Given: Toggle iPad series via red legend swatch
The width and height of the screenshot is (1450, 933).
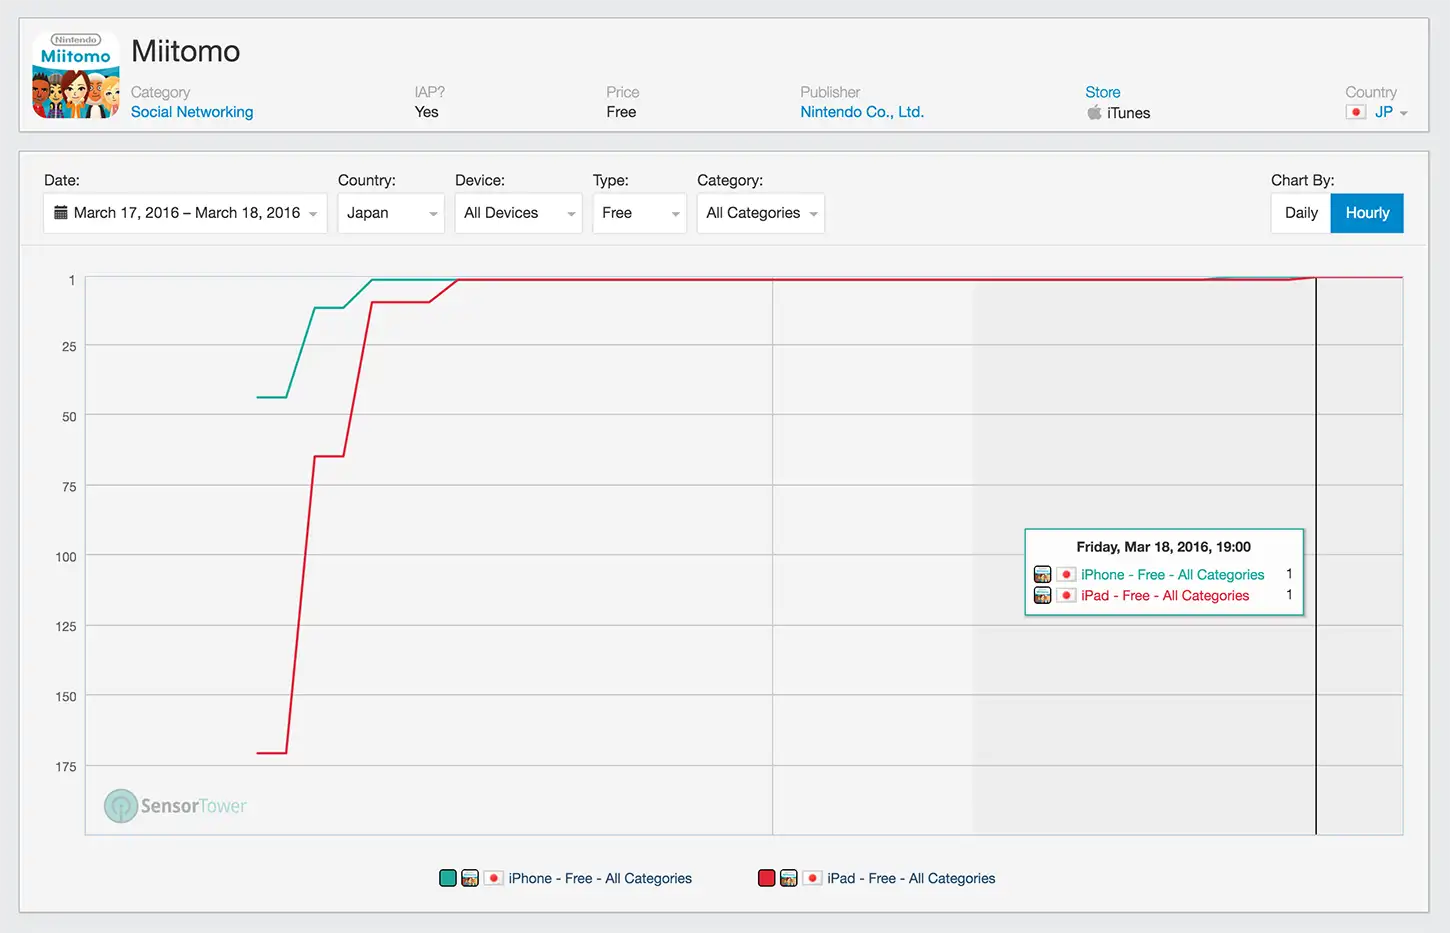Looking at the screenshot, I should click(x=767, y=878).
